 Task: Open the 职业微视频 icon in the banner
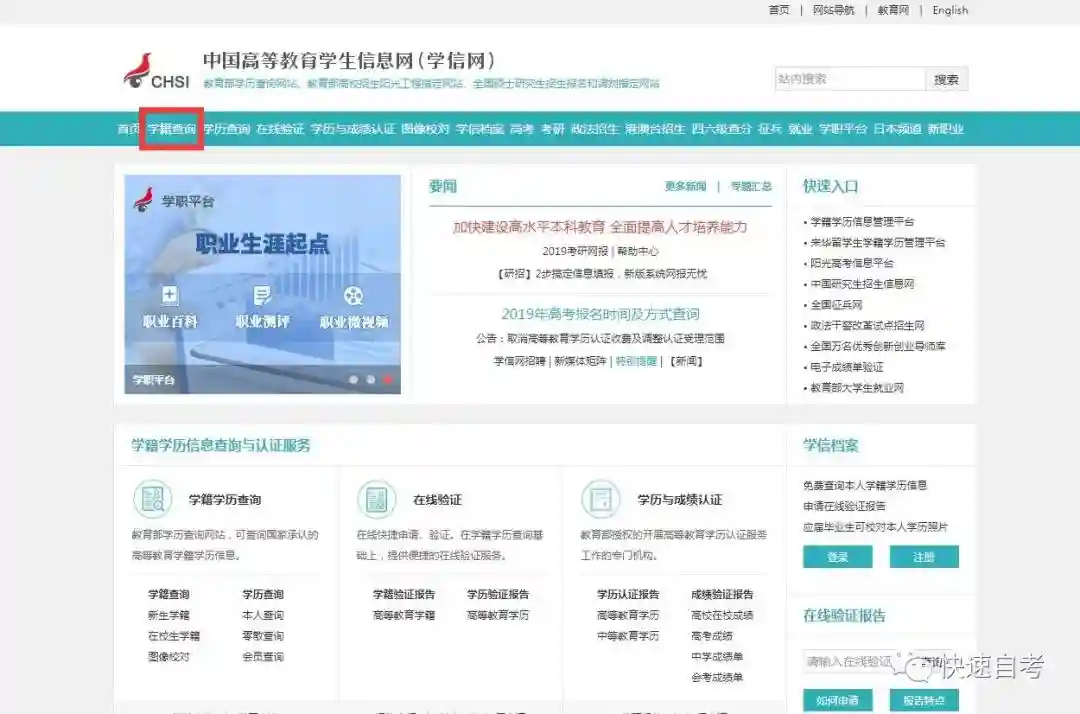[x=352, y=296]
